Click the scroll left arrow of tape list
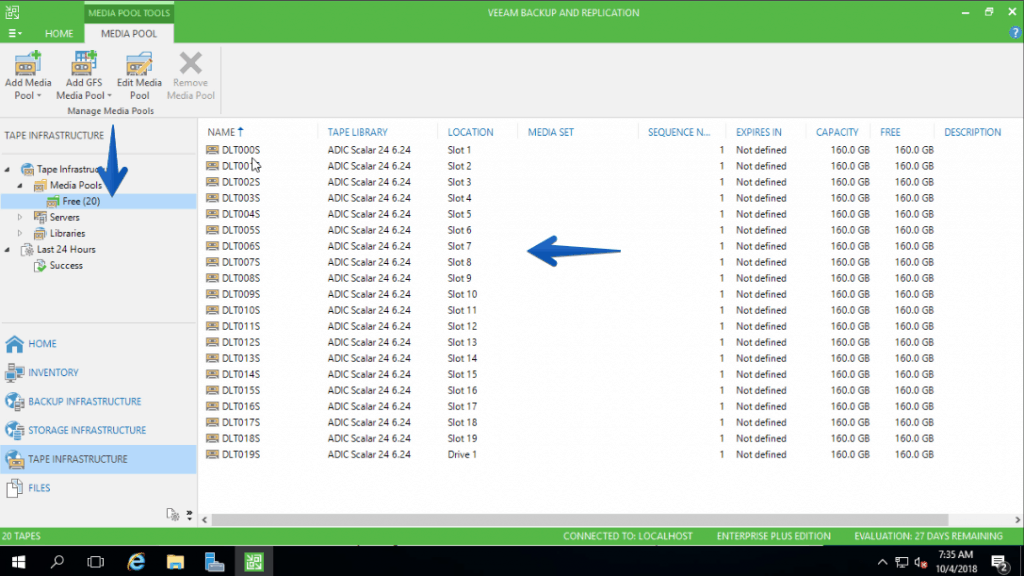The width and height of the screenshot is (1024, 576). coord(204,520)
